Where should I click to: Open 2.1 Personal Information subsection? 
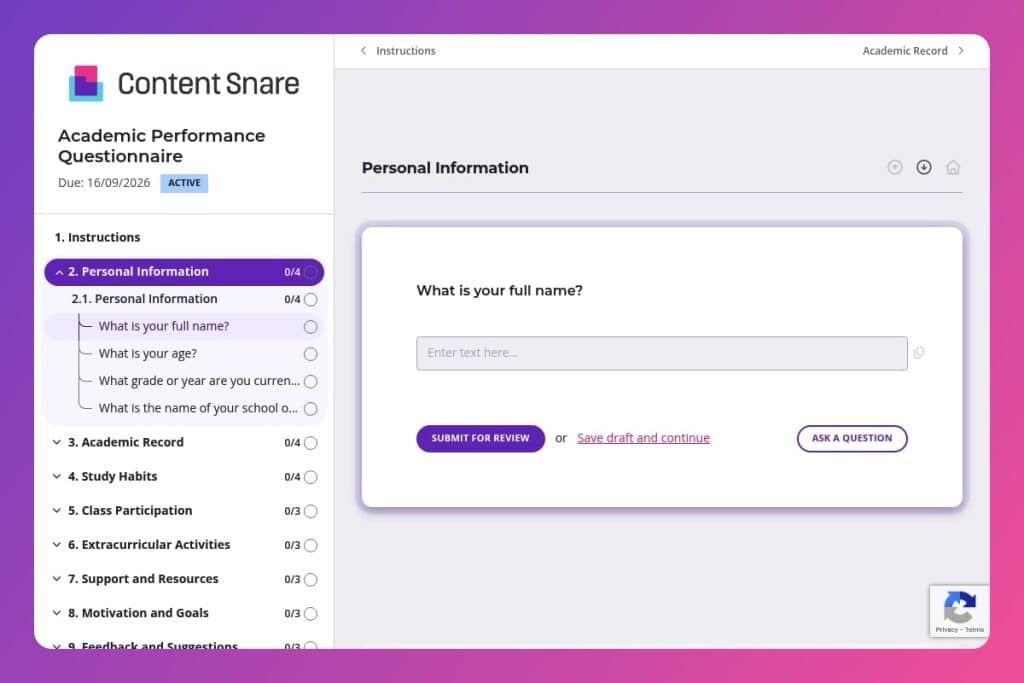144,299
